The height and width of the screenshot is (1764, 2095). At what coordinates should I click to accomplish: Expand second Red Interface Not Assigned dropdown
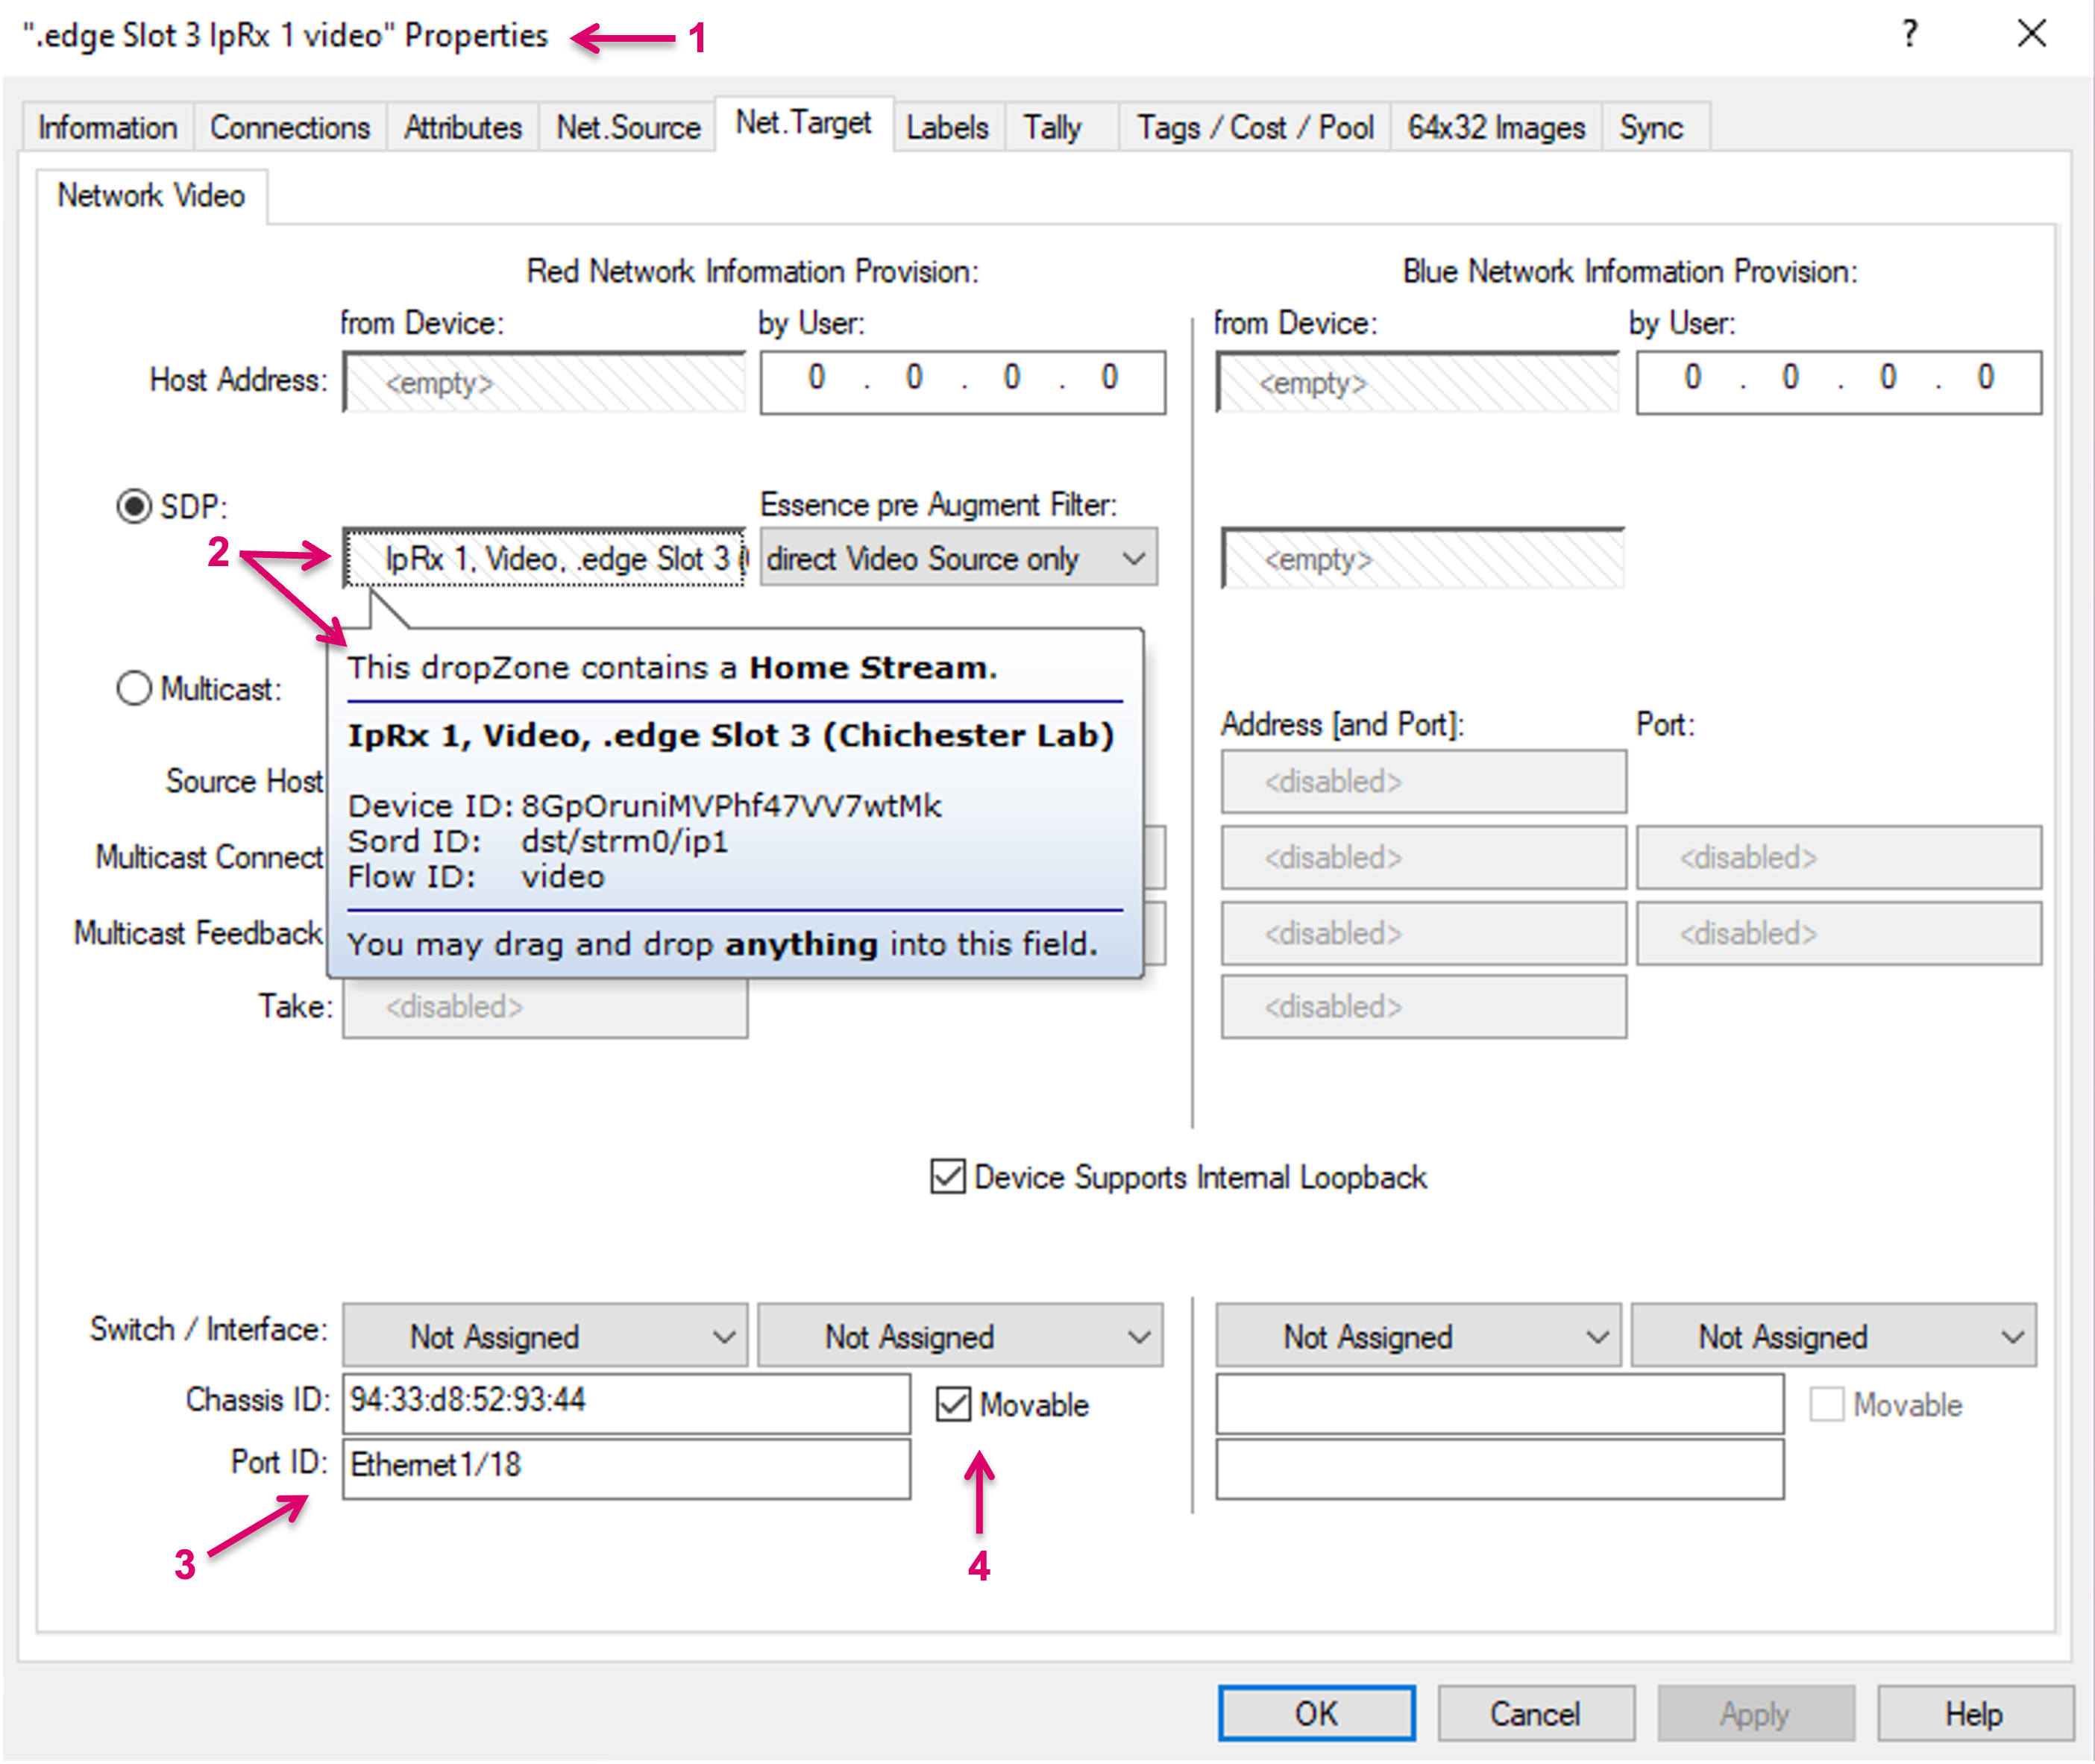pos(960,1336)
